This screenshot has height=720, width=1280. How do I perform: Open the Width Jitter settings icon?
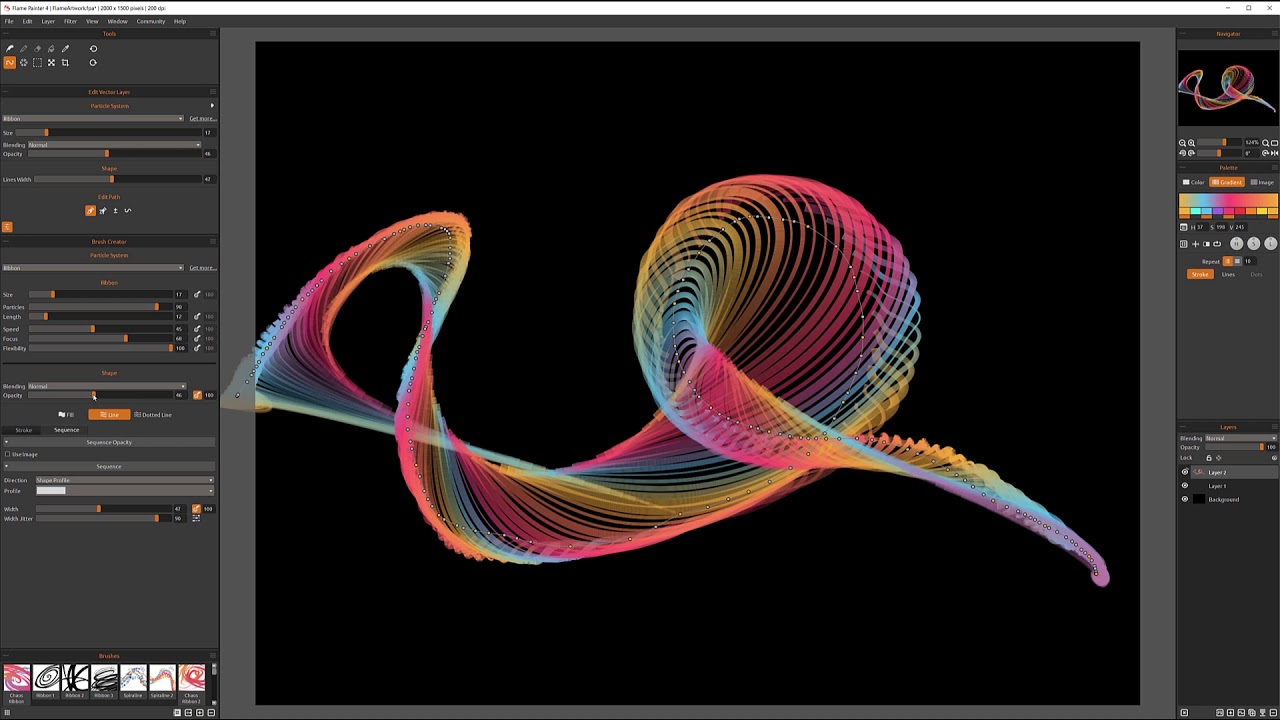tap(196, 518)
